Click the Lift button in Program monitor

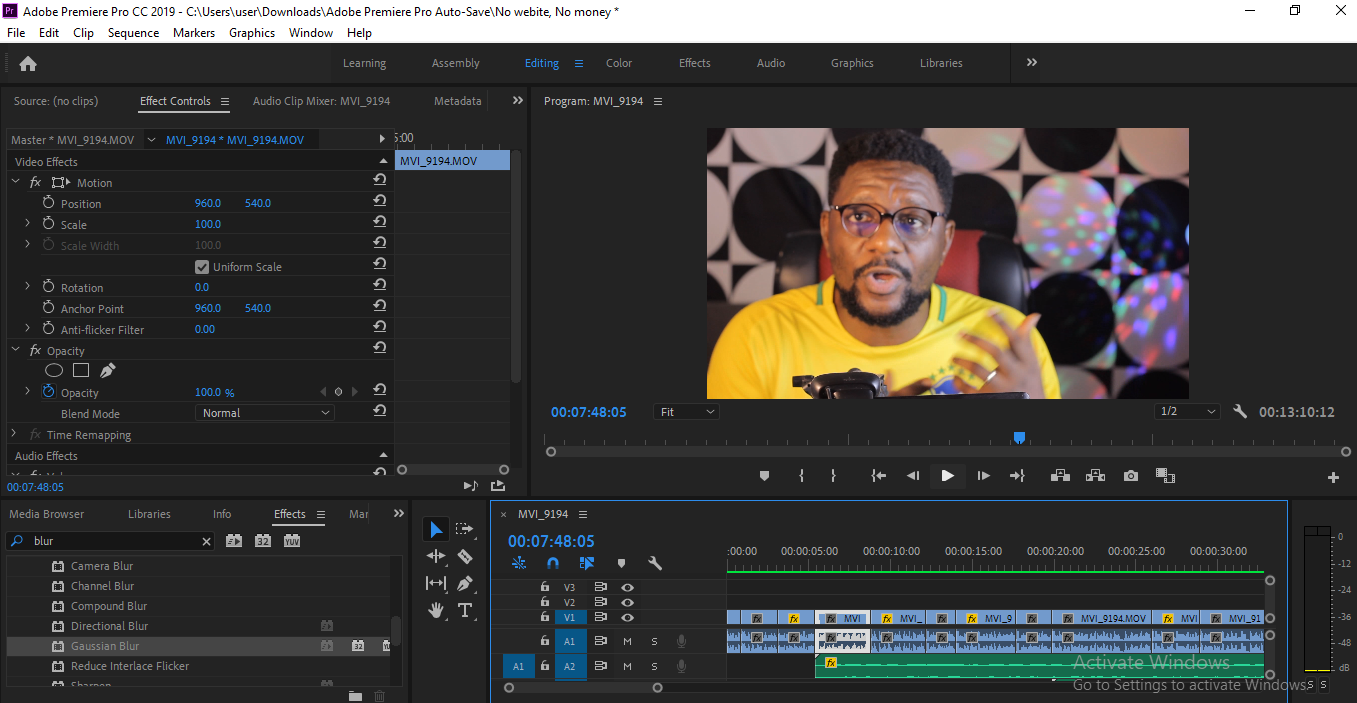click(x=1060, y=476)
